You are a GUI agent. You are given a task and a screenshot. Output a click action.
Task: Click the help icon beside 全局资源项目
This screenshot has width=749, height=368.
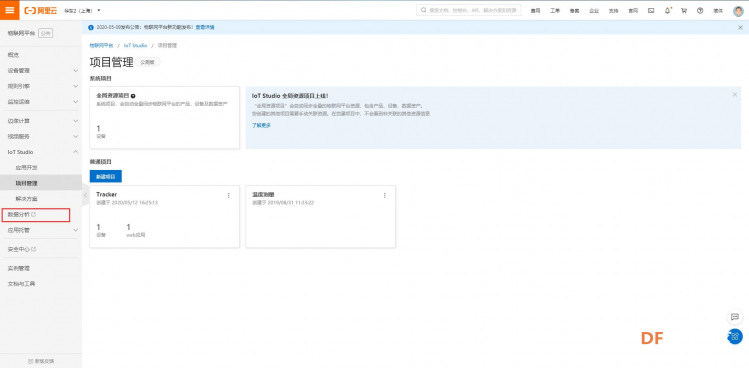click(x=133, y=96)
